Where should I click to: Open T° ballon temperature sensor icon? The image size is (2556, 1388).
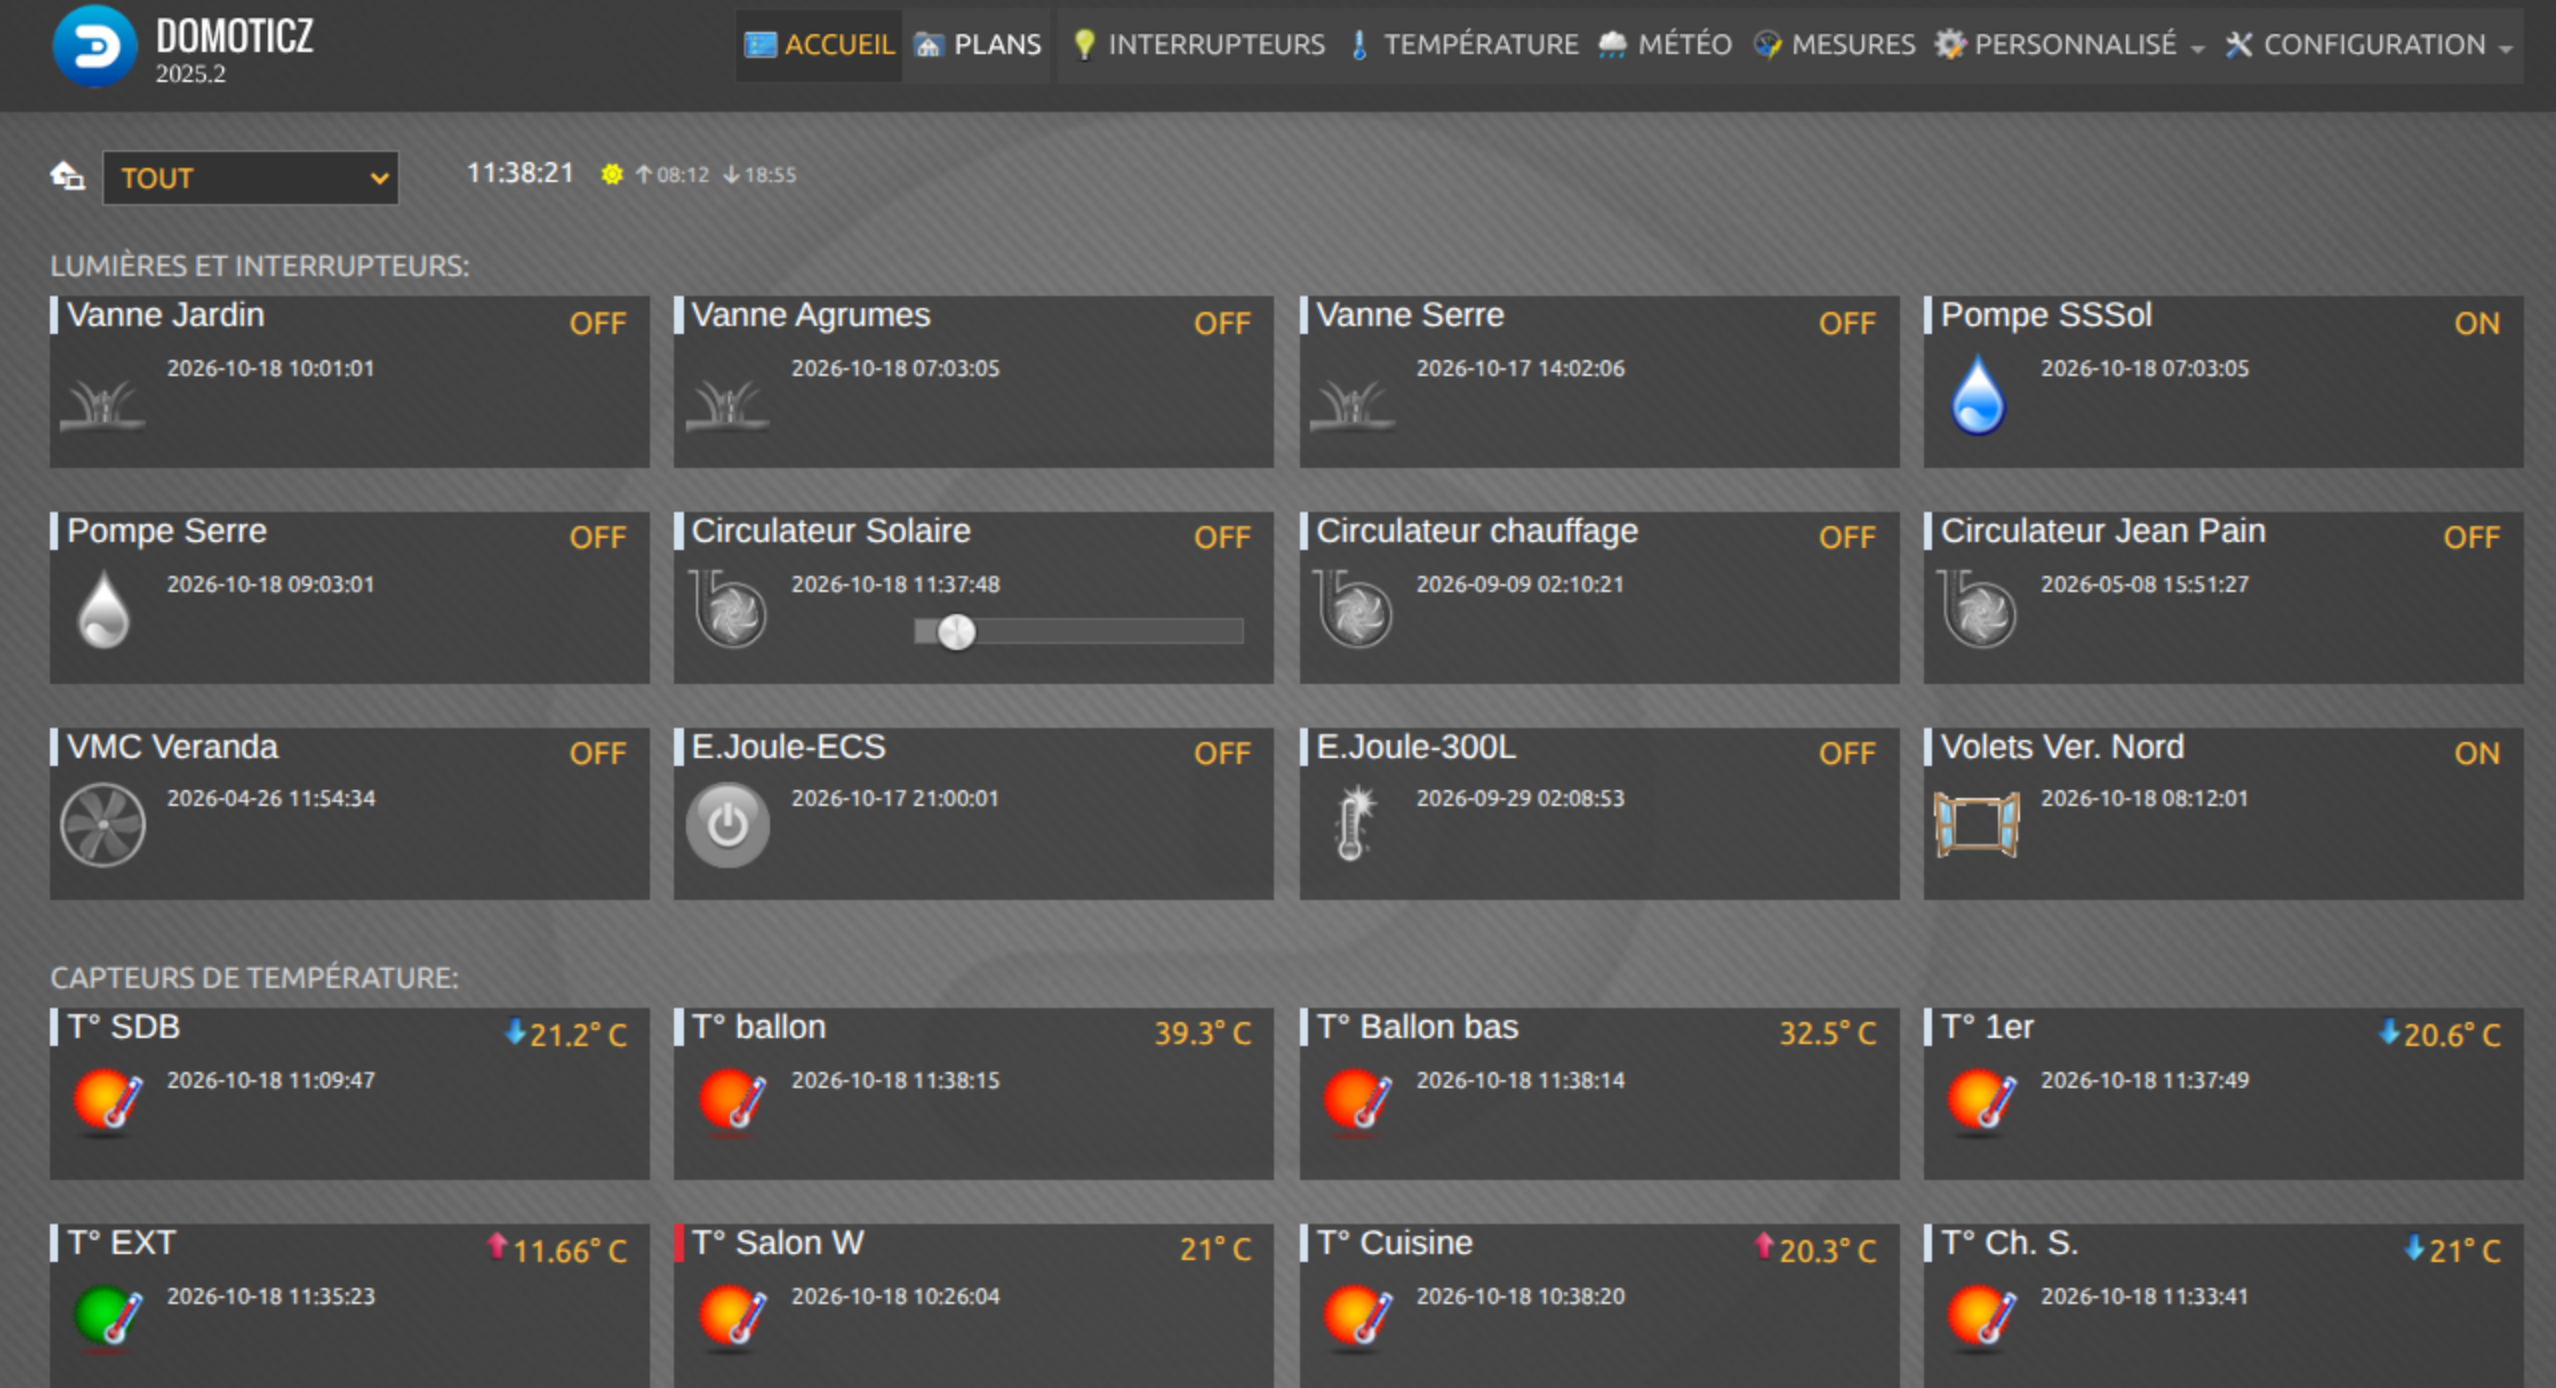click(733, 1101)
